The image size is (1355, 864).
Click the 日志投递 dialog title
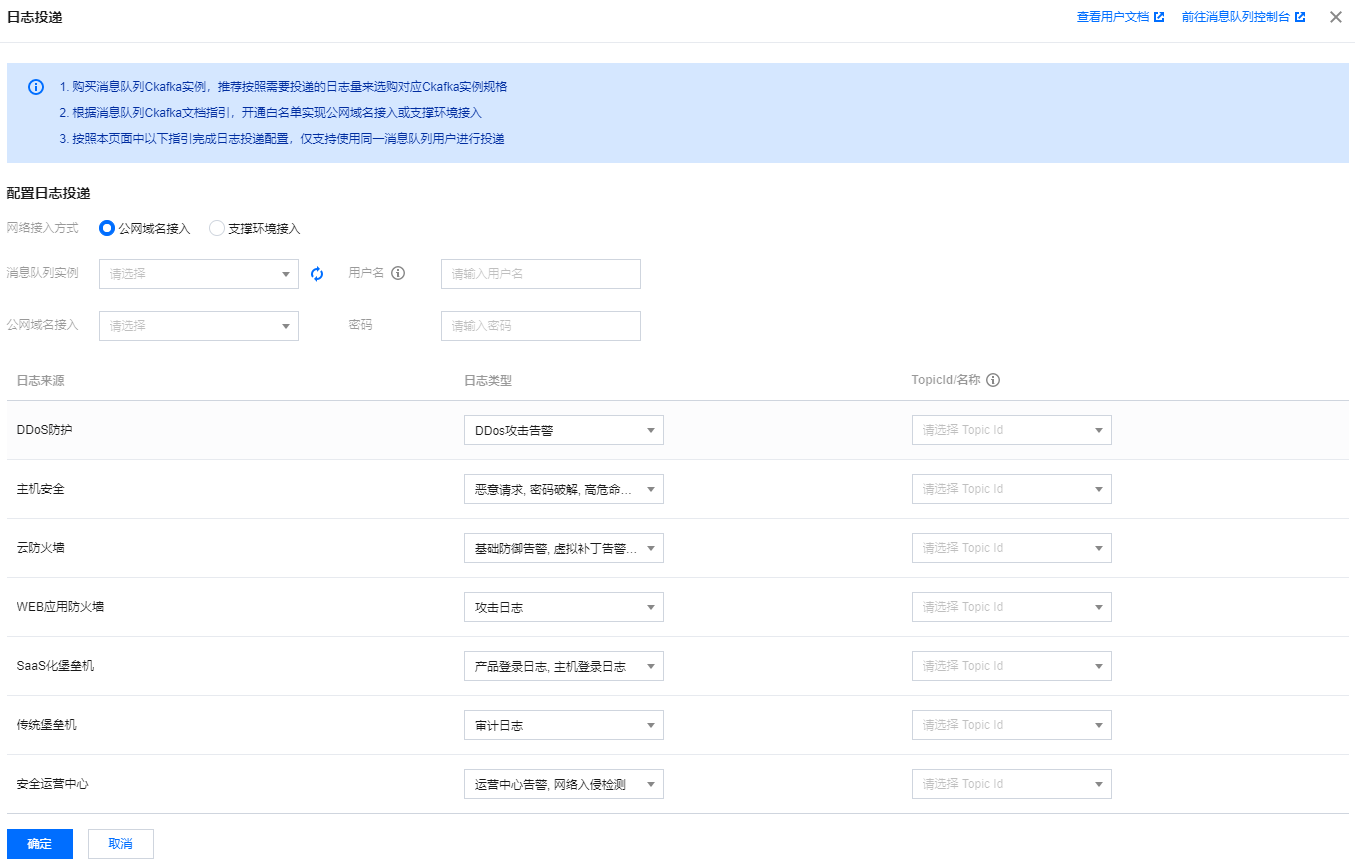click(x=35, y=17)
